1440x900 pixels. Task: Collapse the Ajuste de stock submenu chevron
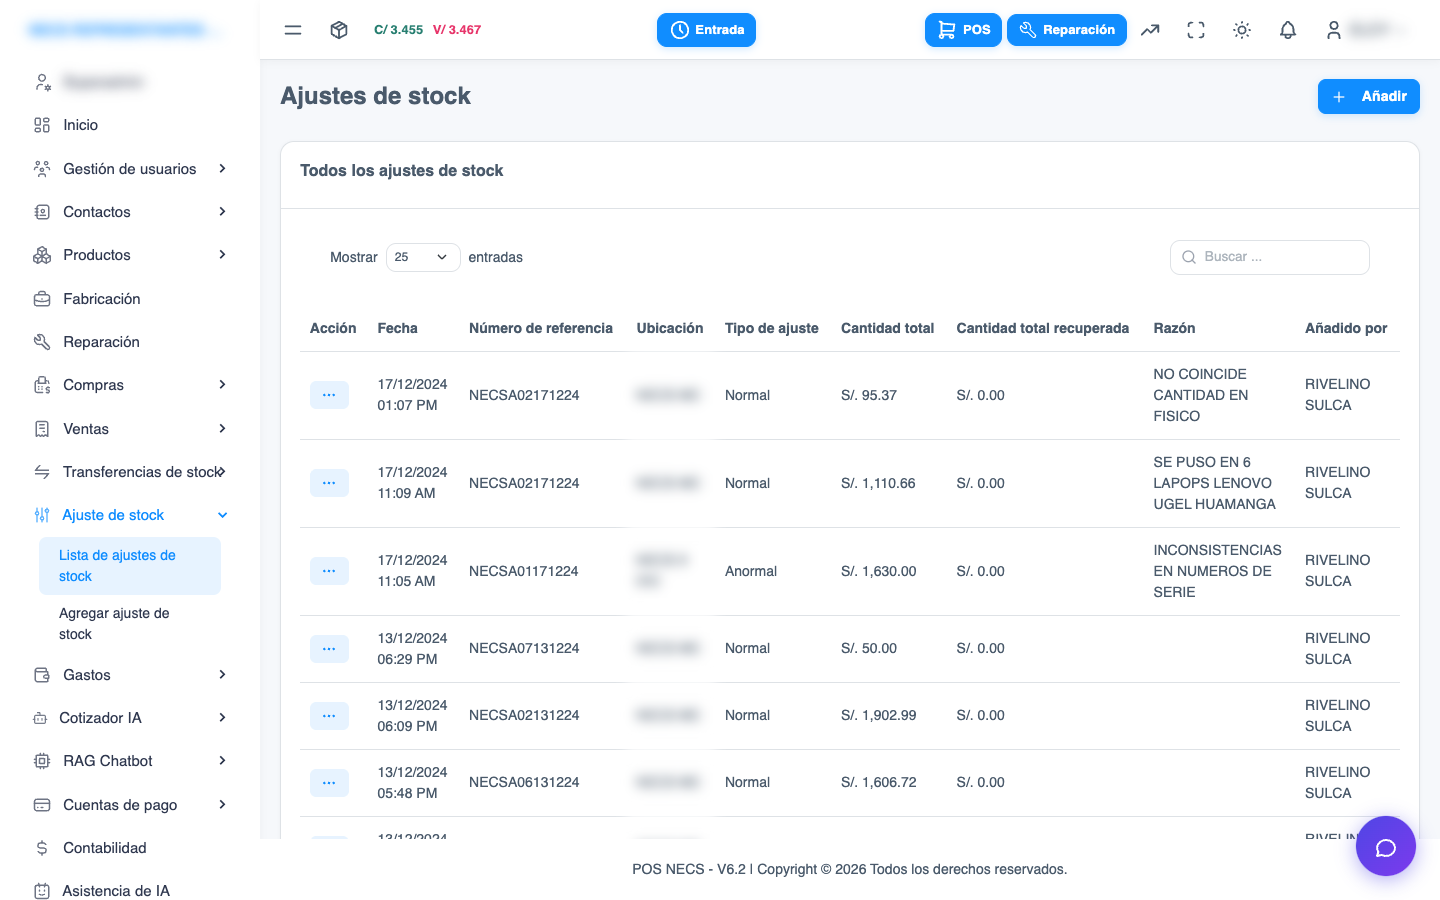pyautogui.click(x=222, y=515)
